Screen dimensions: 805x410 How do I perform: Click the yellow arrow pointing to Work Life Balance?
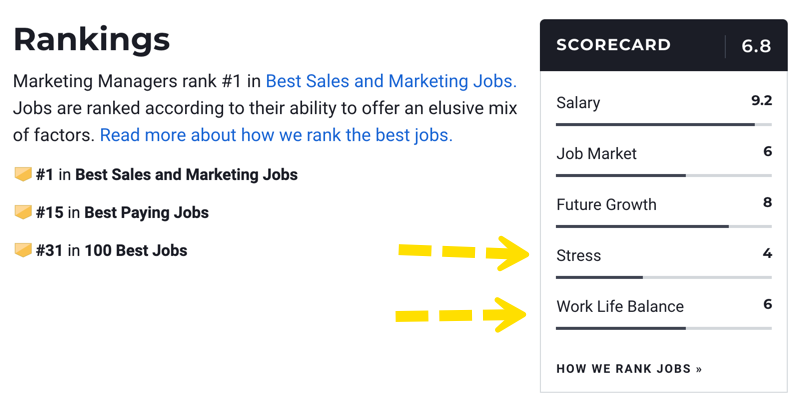pos(461,315)
